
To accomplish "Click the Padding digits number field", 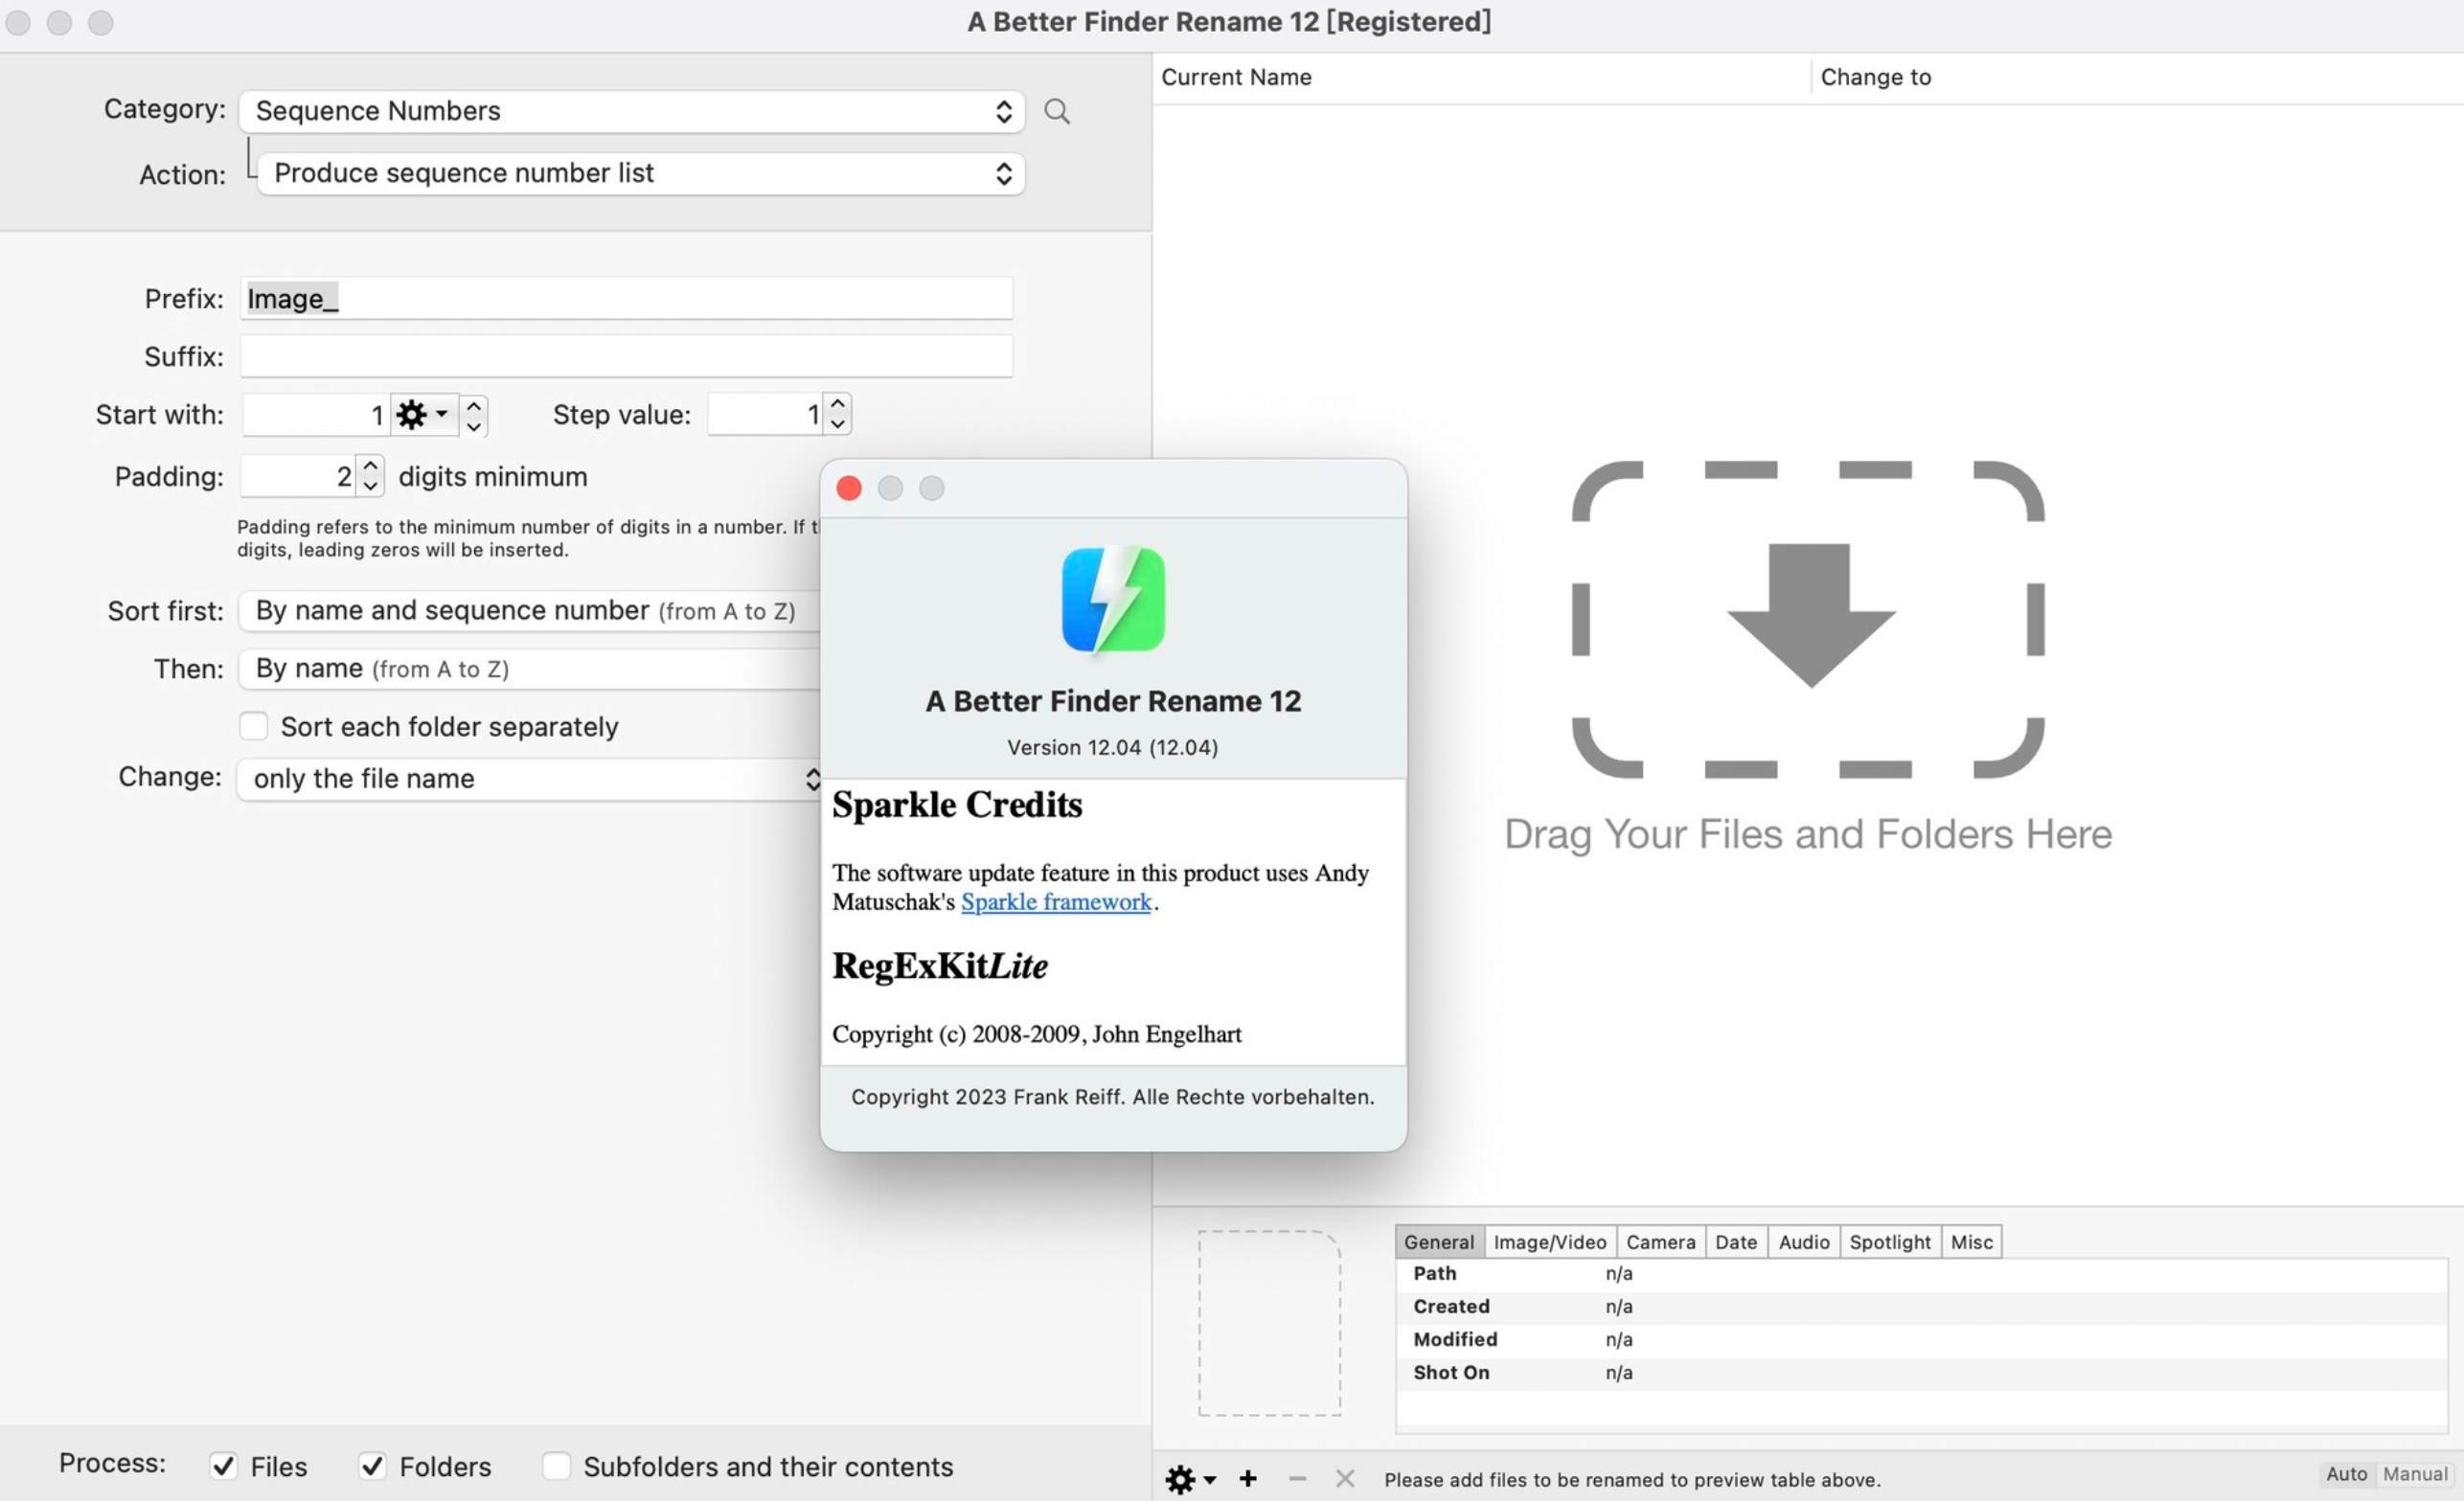I will [299, 475].
